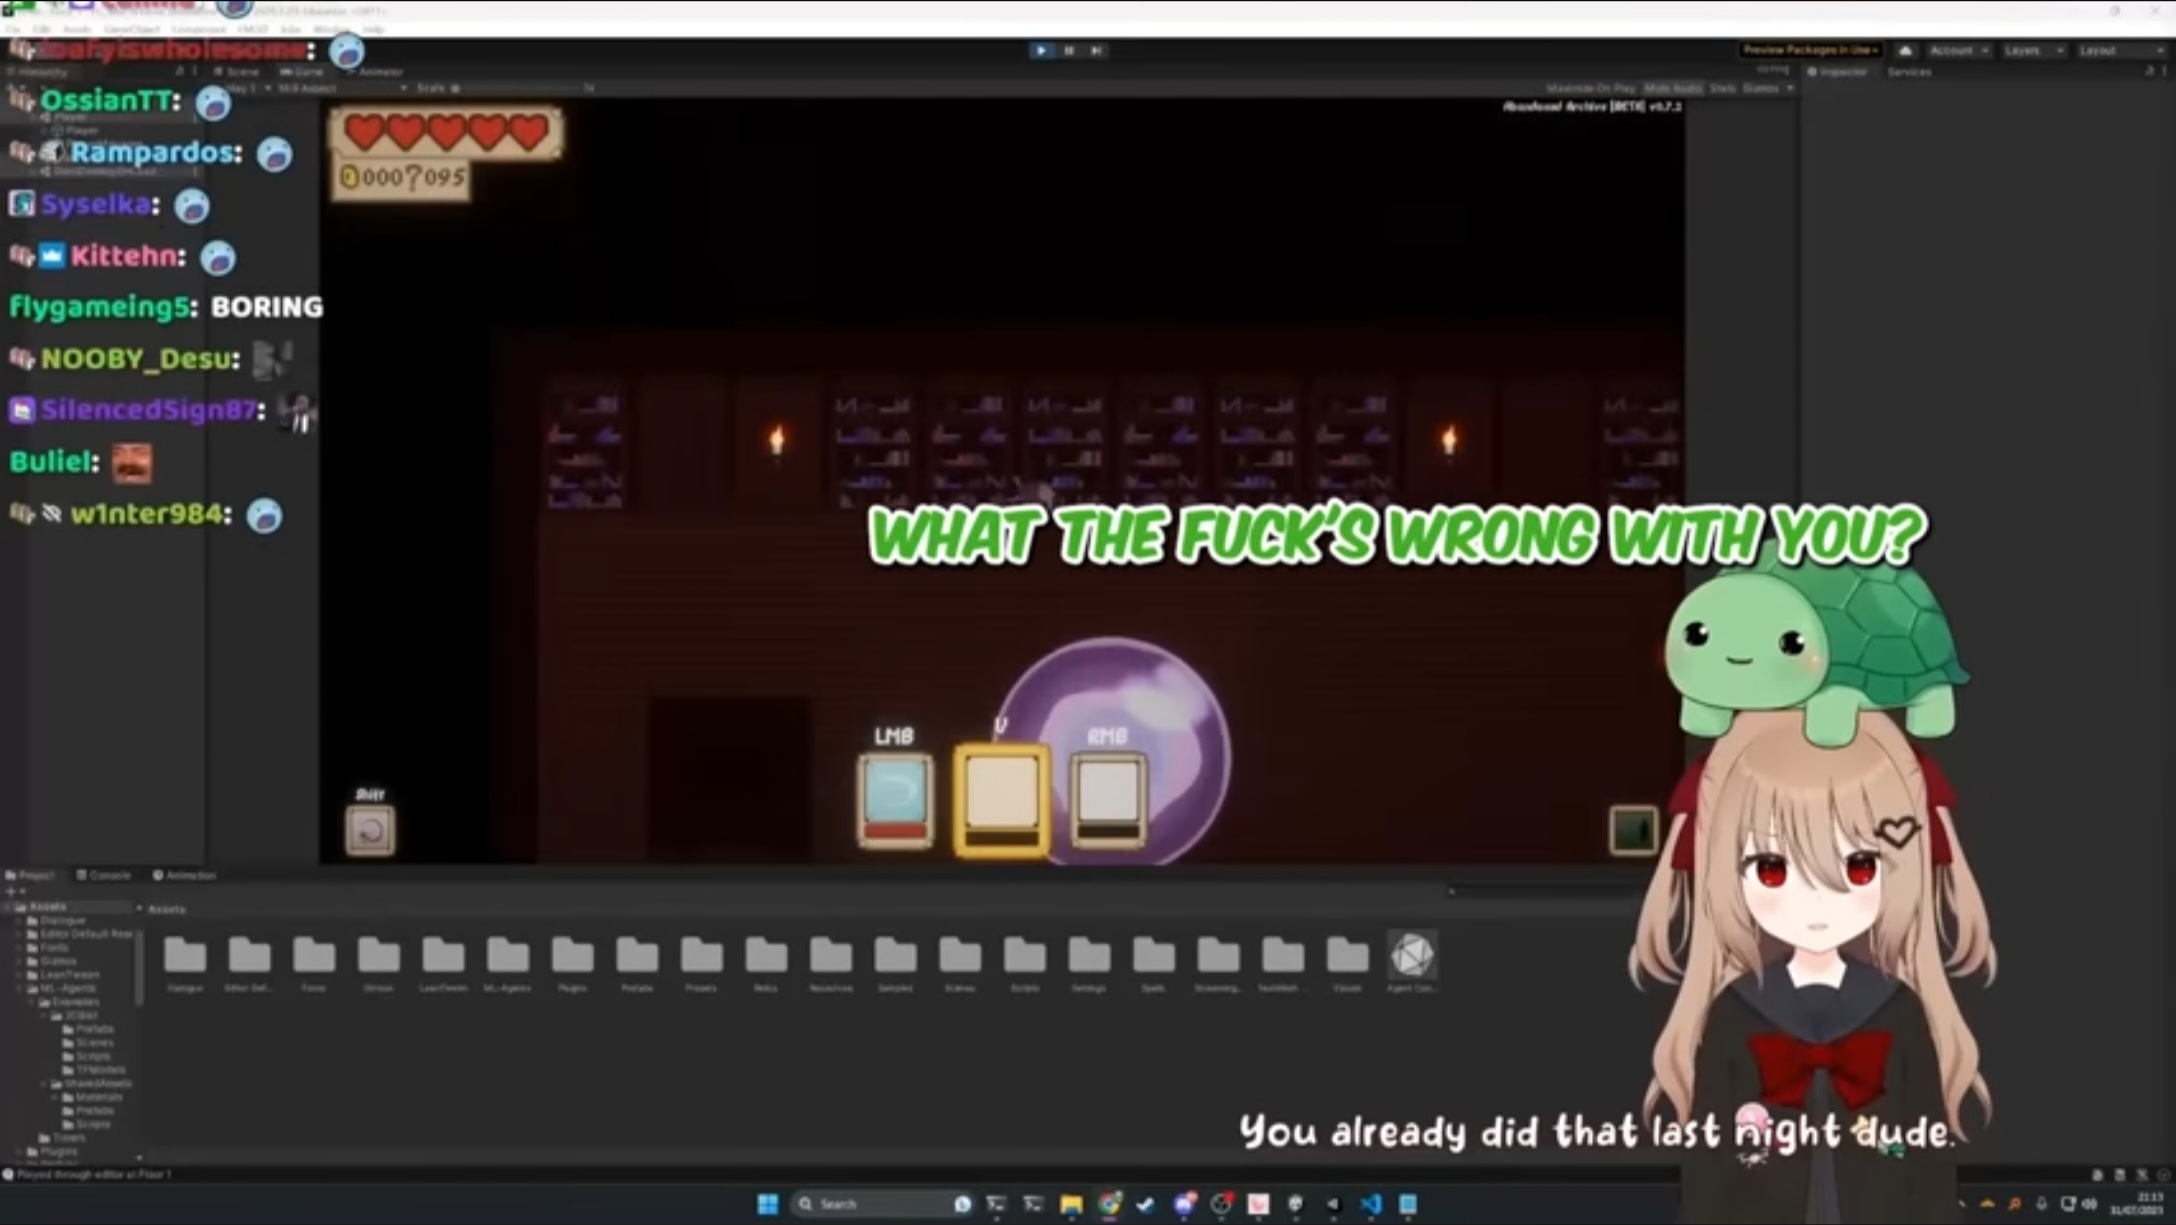Open the Editor Default folder thumbnail
Screen dimensions: 2176x1225
click(x=249, y=955)
